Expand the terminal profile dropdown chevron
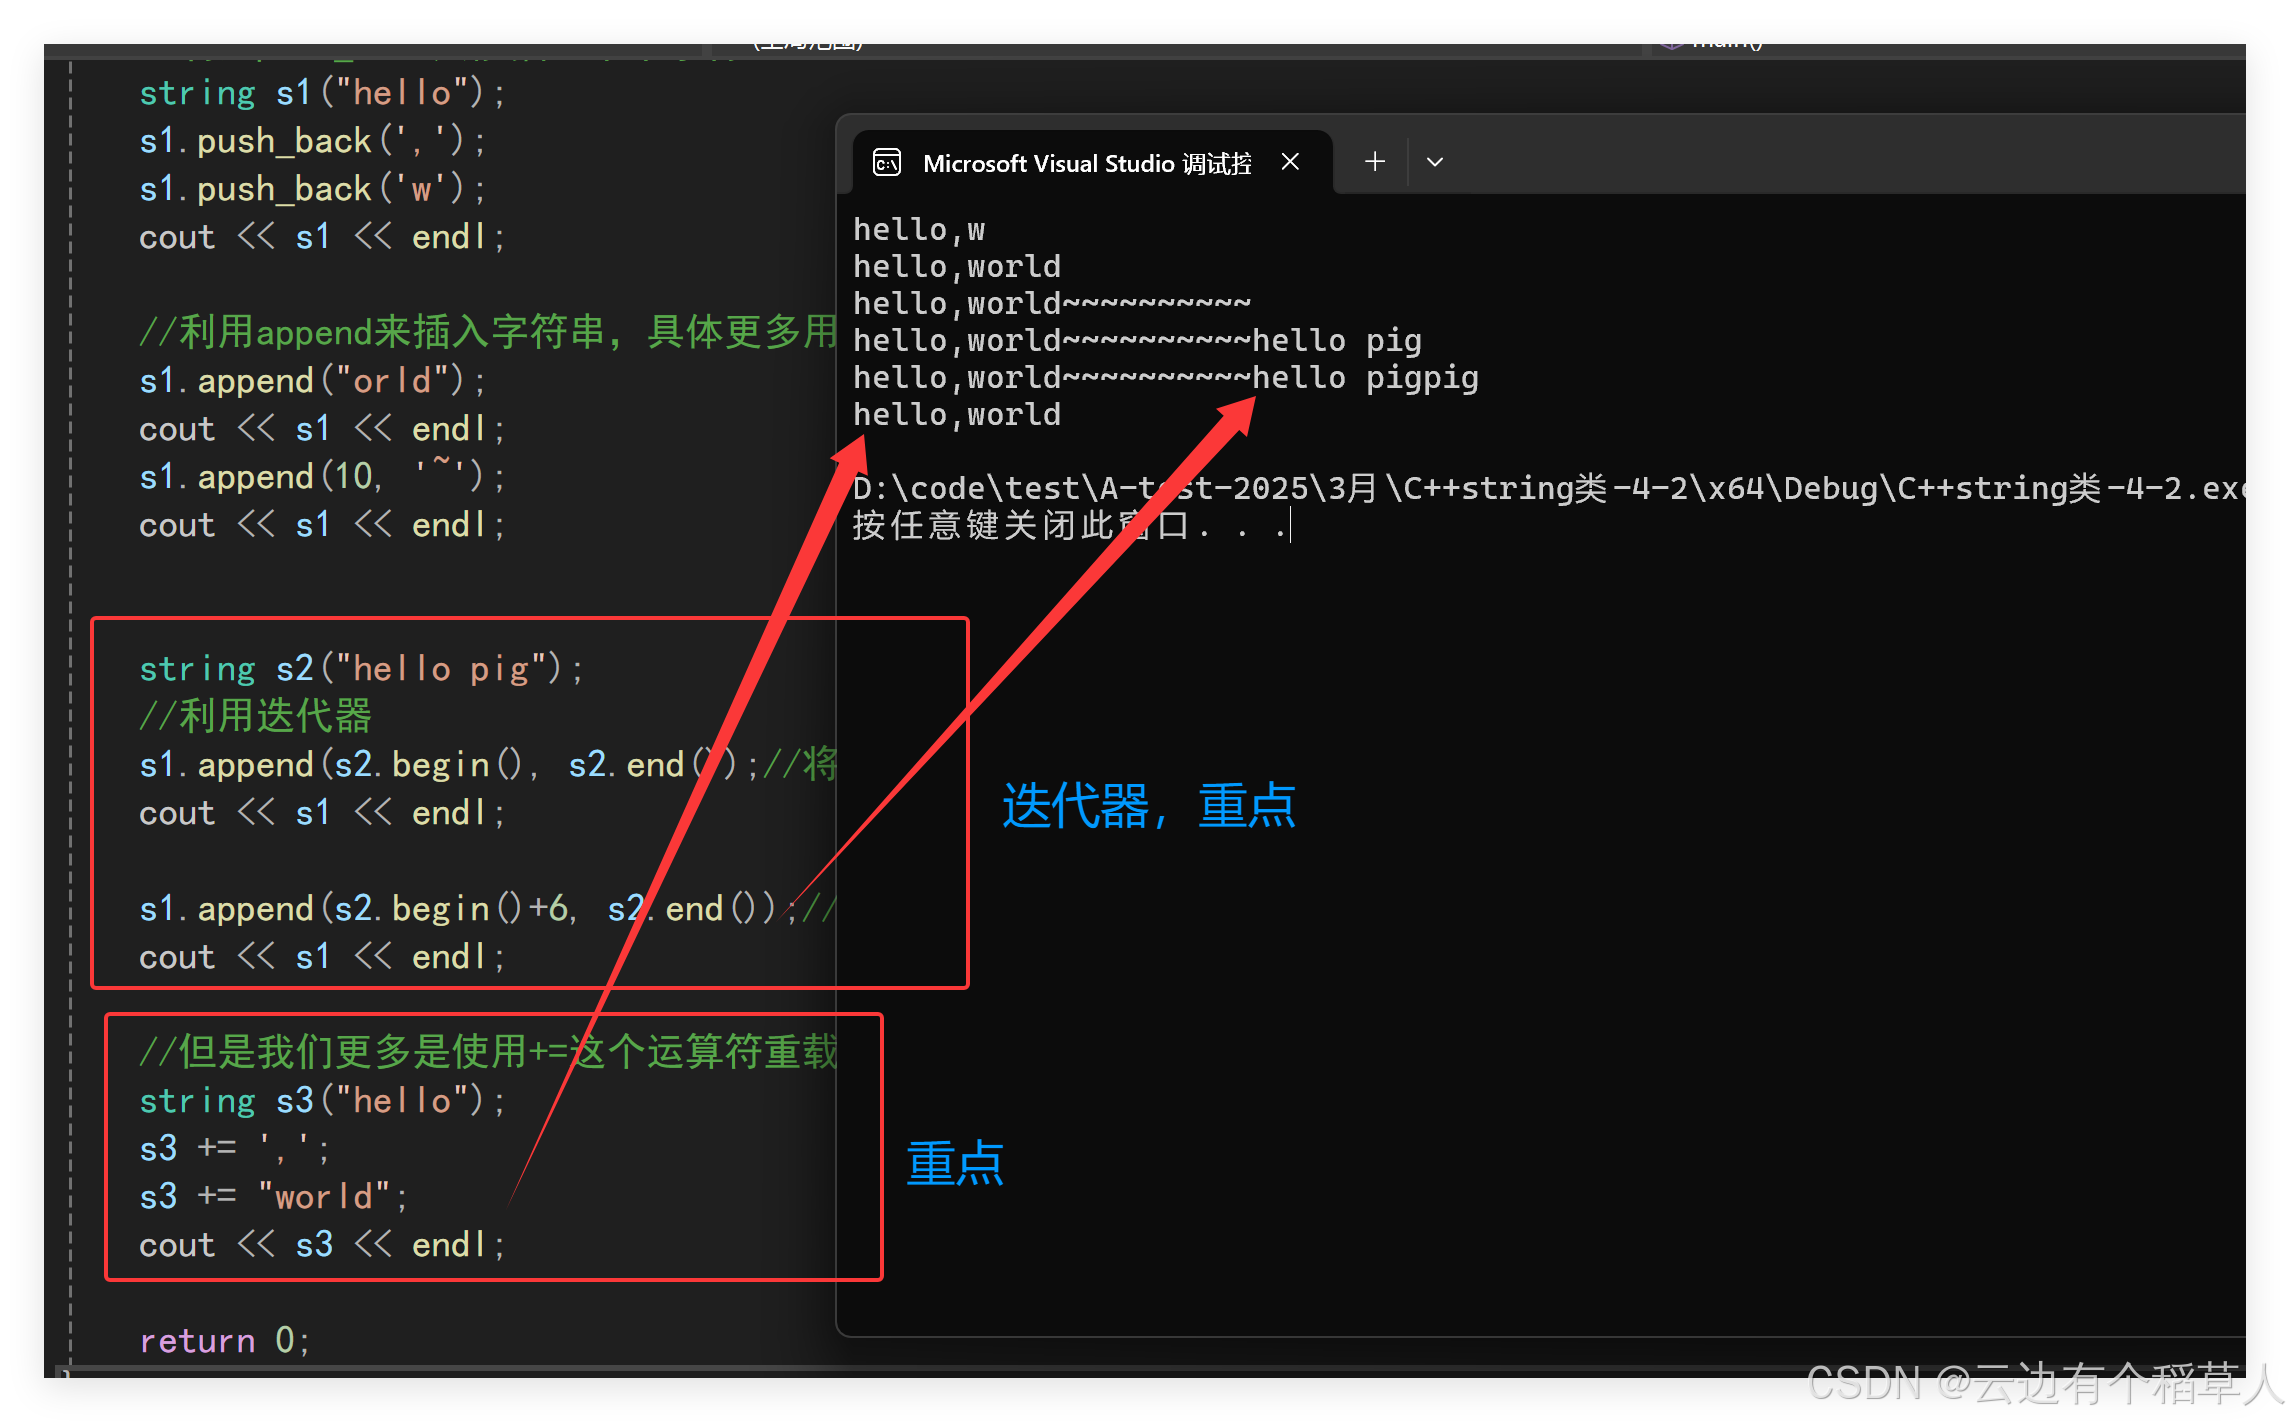Screen dimensions: 2290x1422 [1434, 162]
